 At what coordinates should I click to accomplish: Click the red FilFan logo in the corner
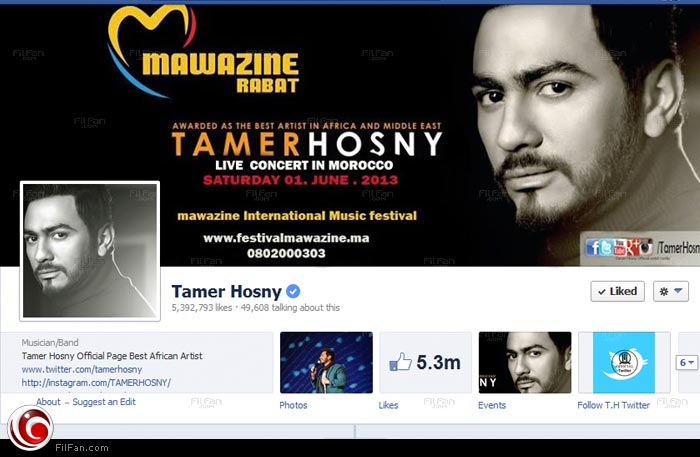pos(30,428)
